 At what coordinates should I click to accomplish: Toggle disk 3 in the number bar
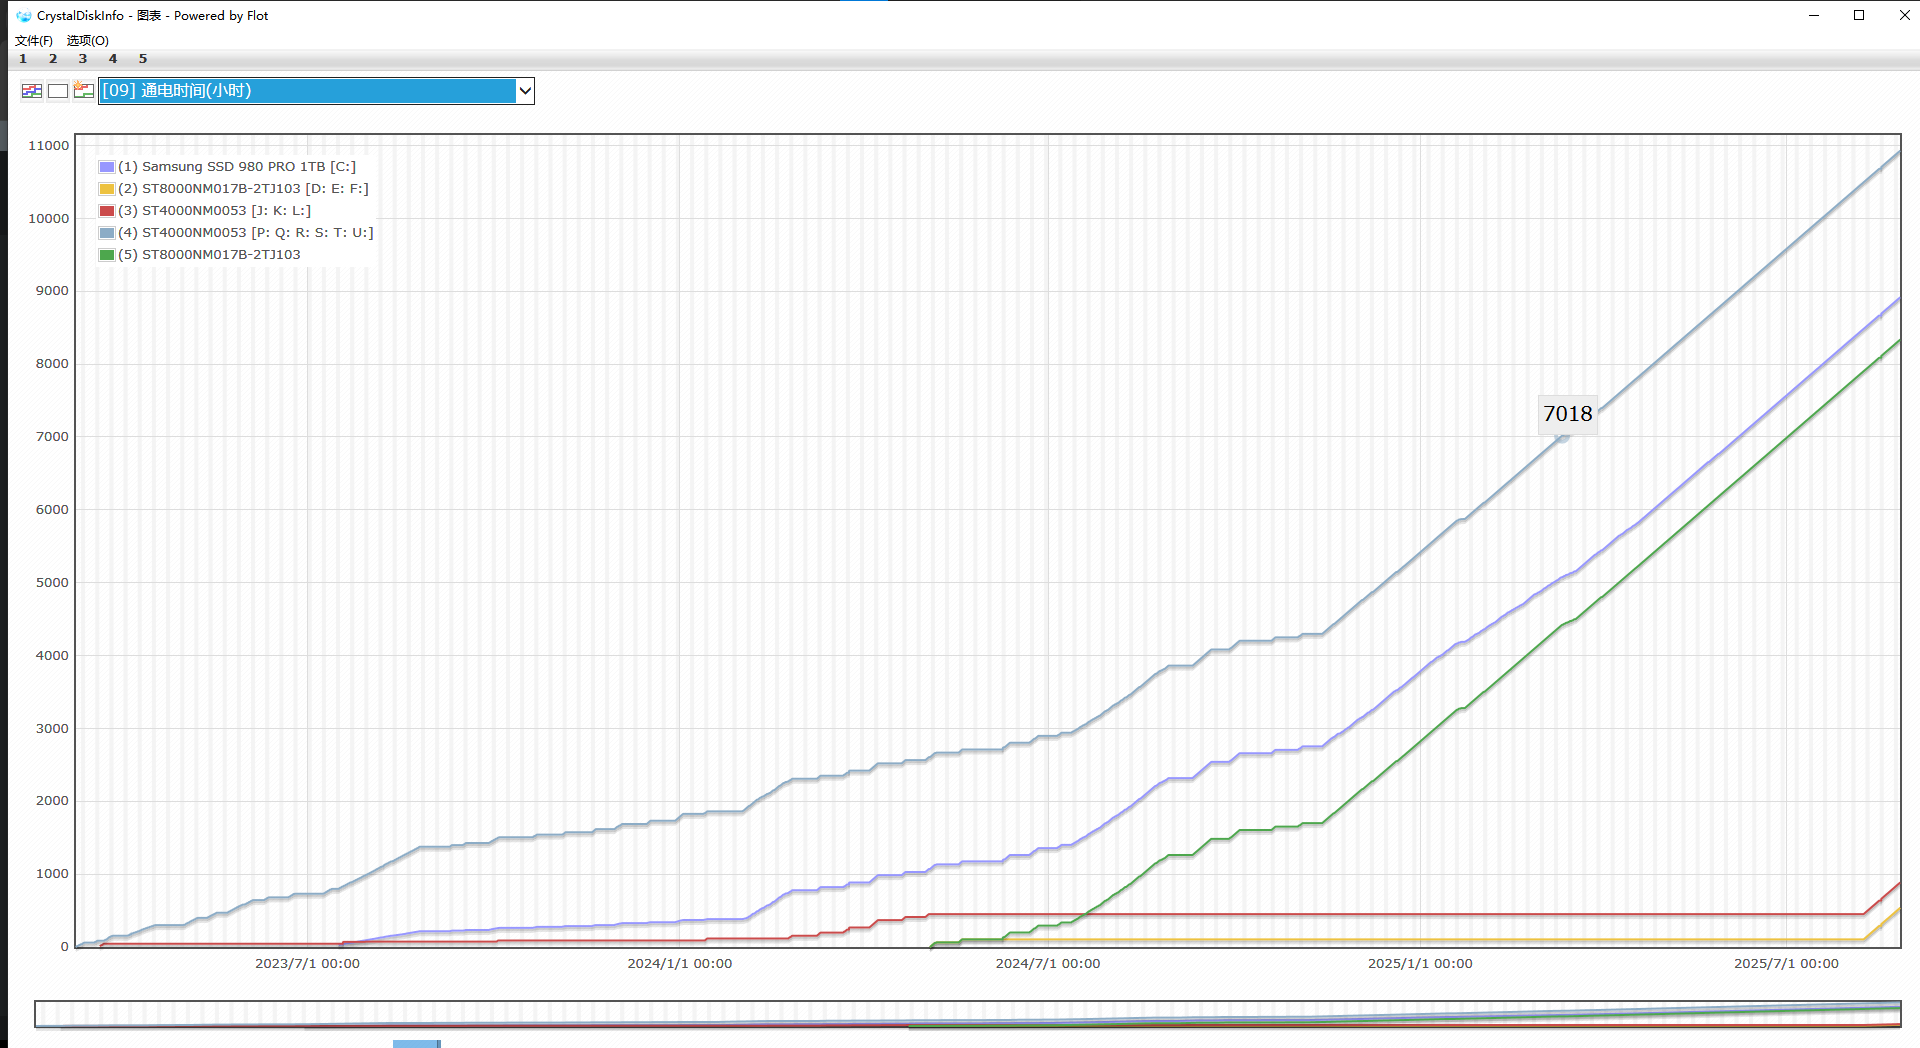click(x=83, y=59)
